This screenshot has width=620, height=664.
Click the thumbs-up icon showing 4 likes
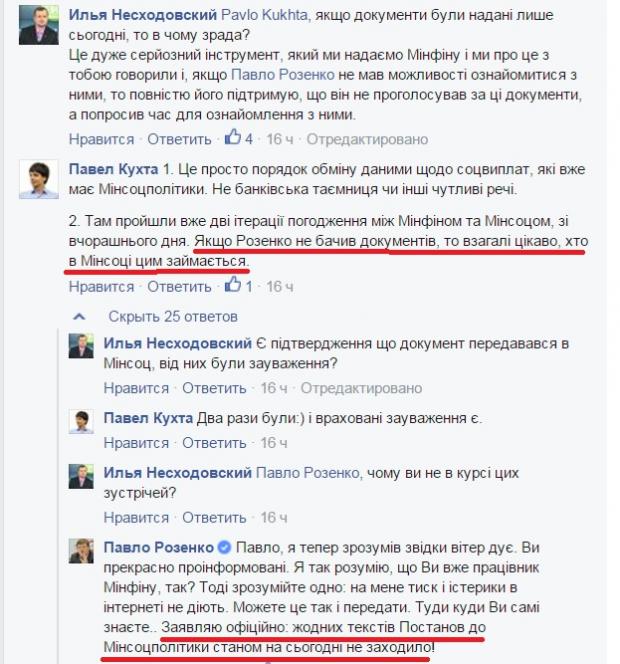pos(232,138)
